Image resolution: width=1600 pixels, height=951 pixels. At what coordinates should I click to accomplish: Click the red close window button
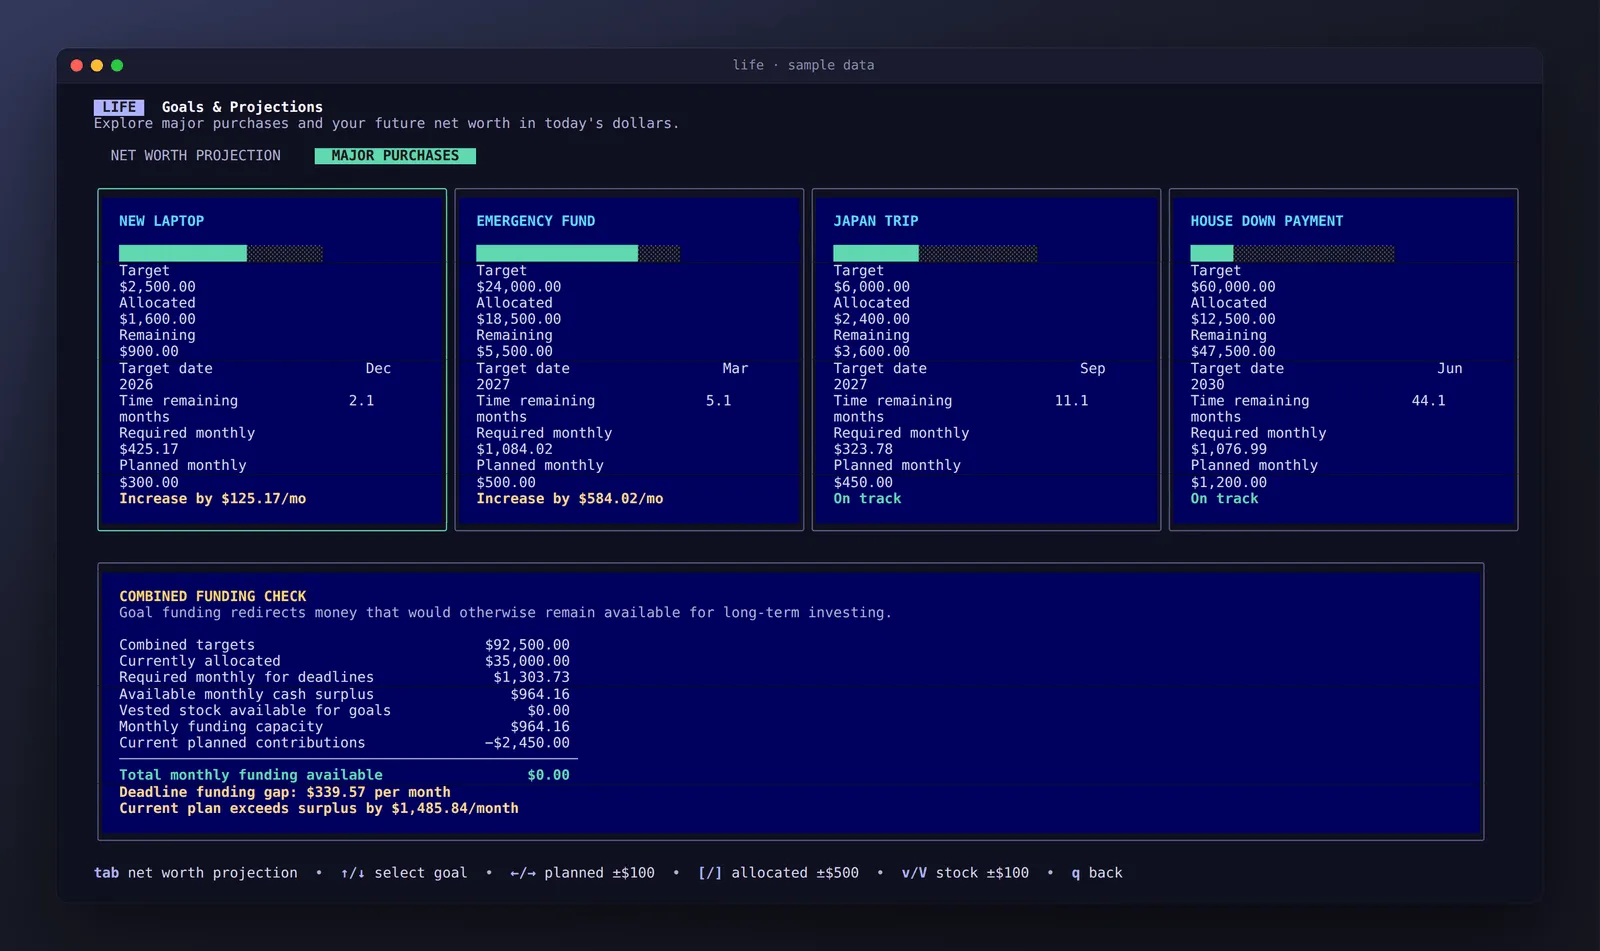click(77, 65)
